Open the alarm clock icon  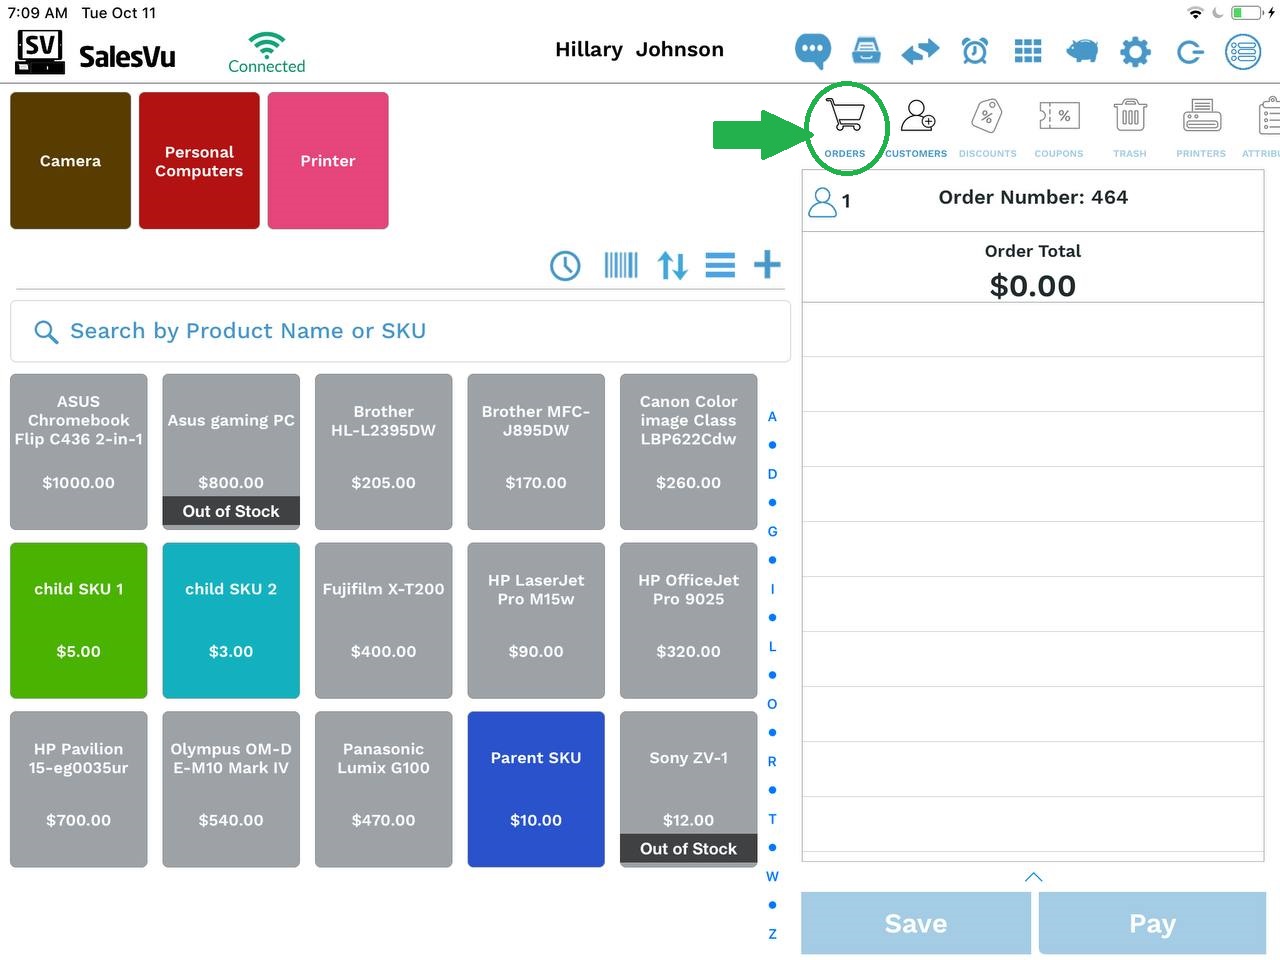975,50
